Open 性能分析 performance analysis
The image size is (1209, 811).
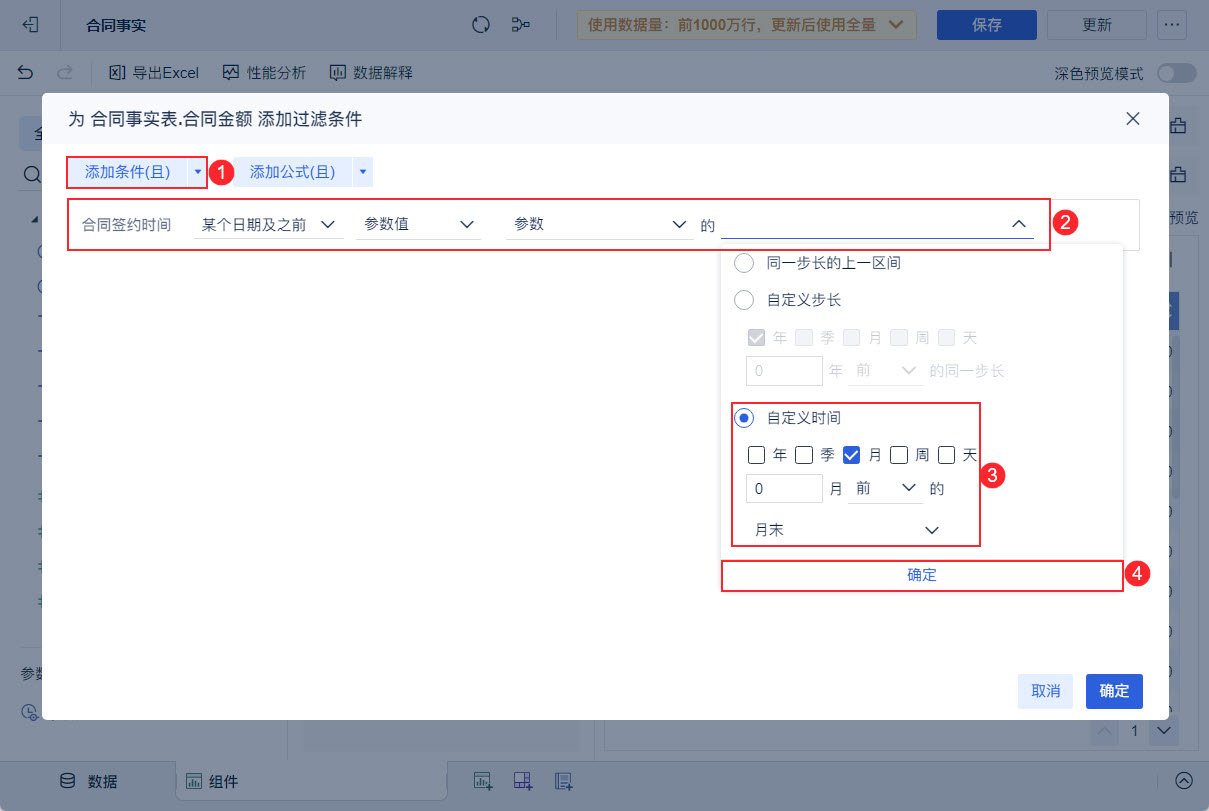click(x=264, y=72)
